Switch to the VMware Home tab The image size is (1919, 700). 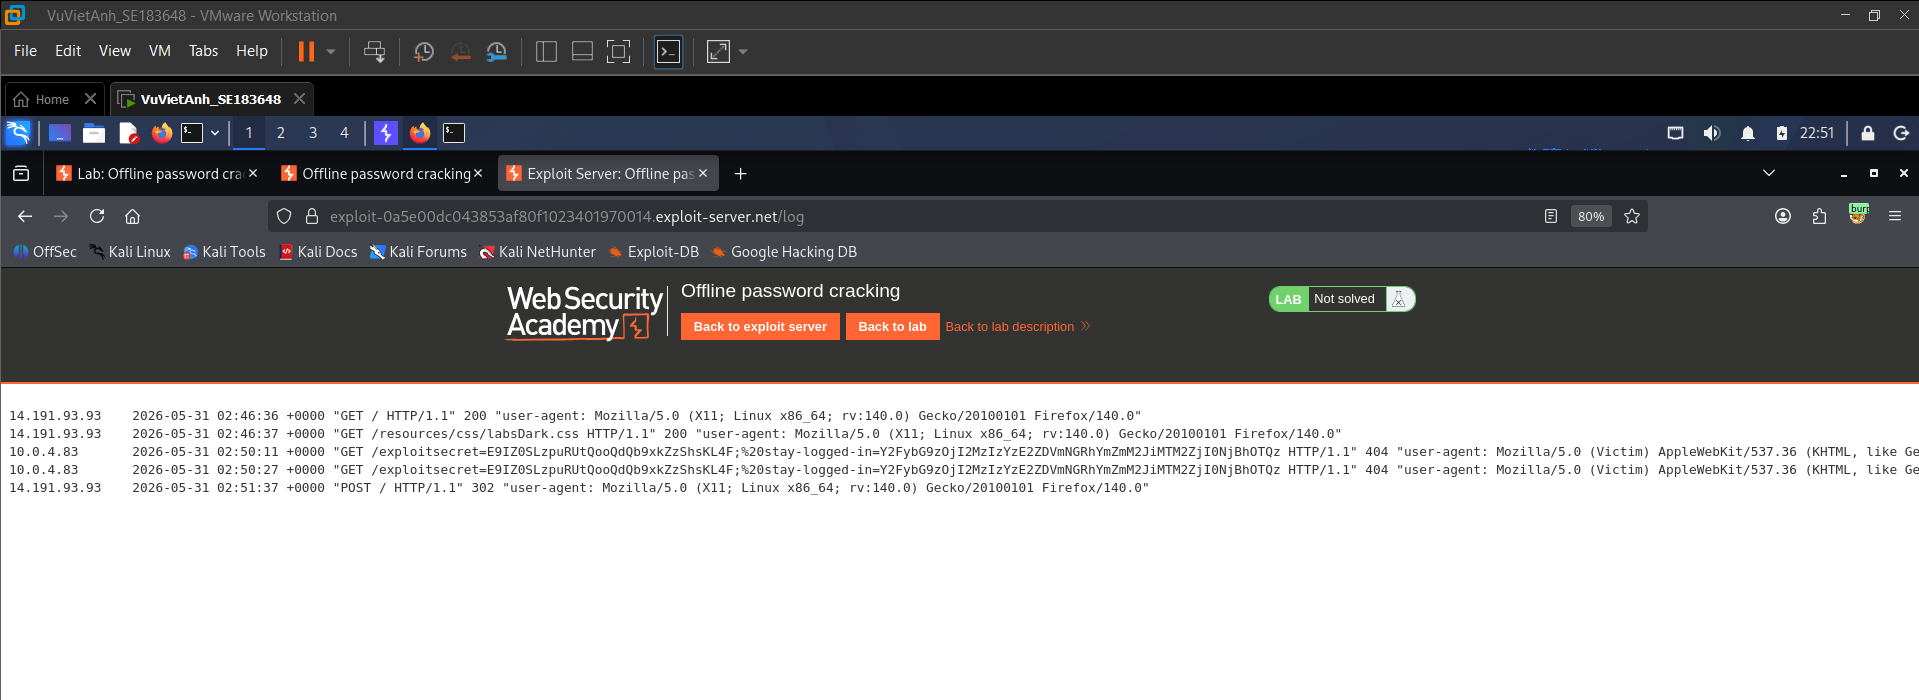coord(42,99)
